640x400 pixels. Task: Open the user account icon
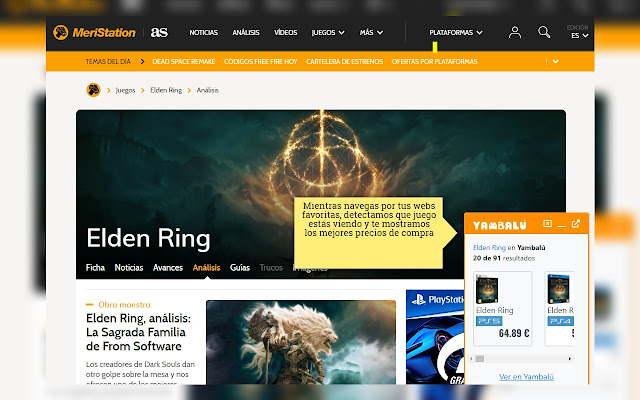[x=515, y=32]
